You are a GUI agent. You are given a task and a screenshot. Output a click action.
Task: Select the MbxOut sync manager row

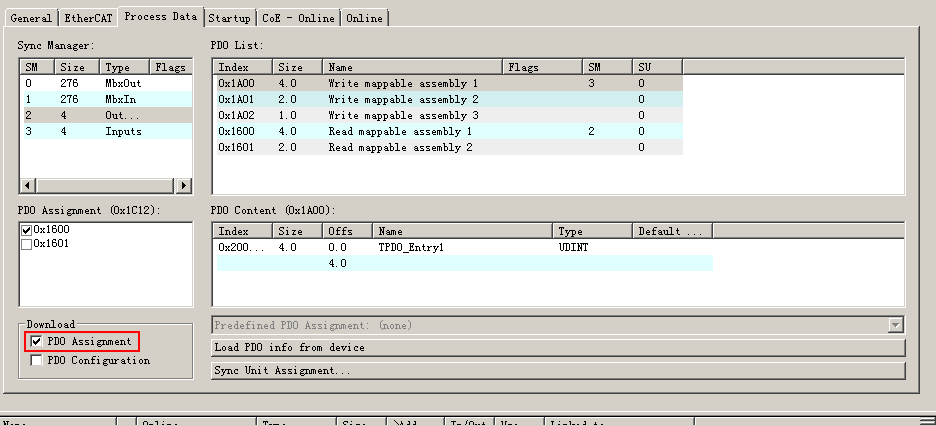[x=105, y=84]
